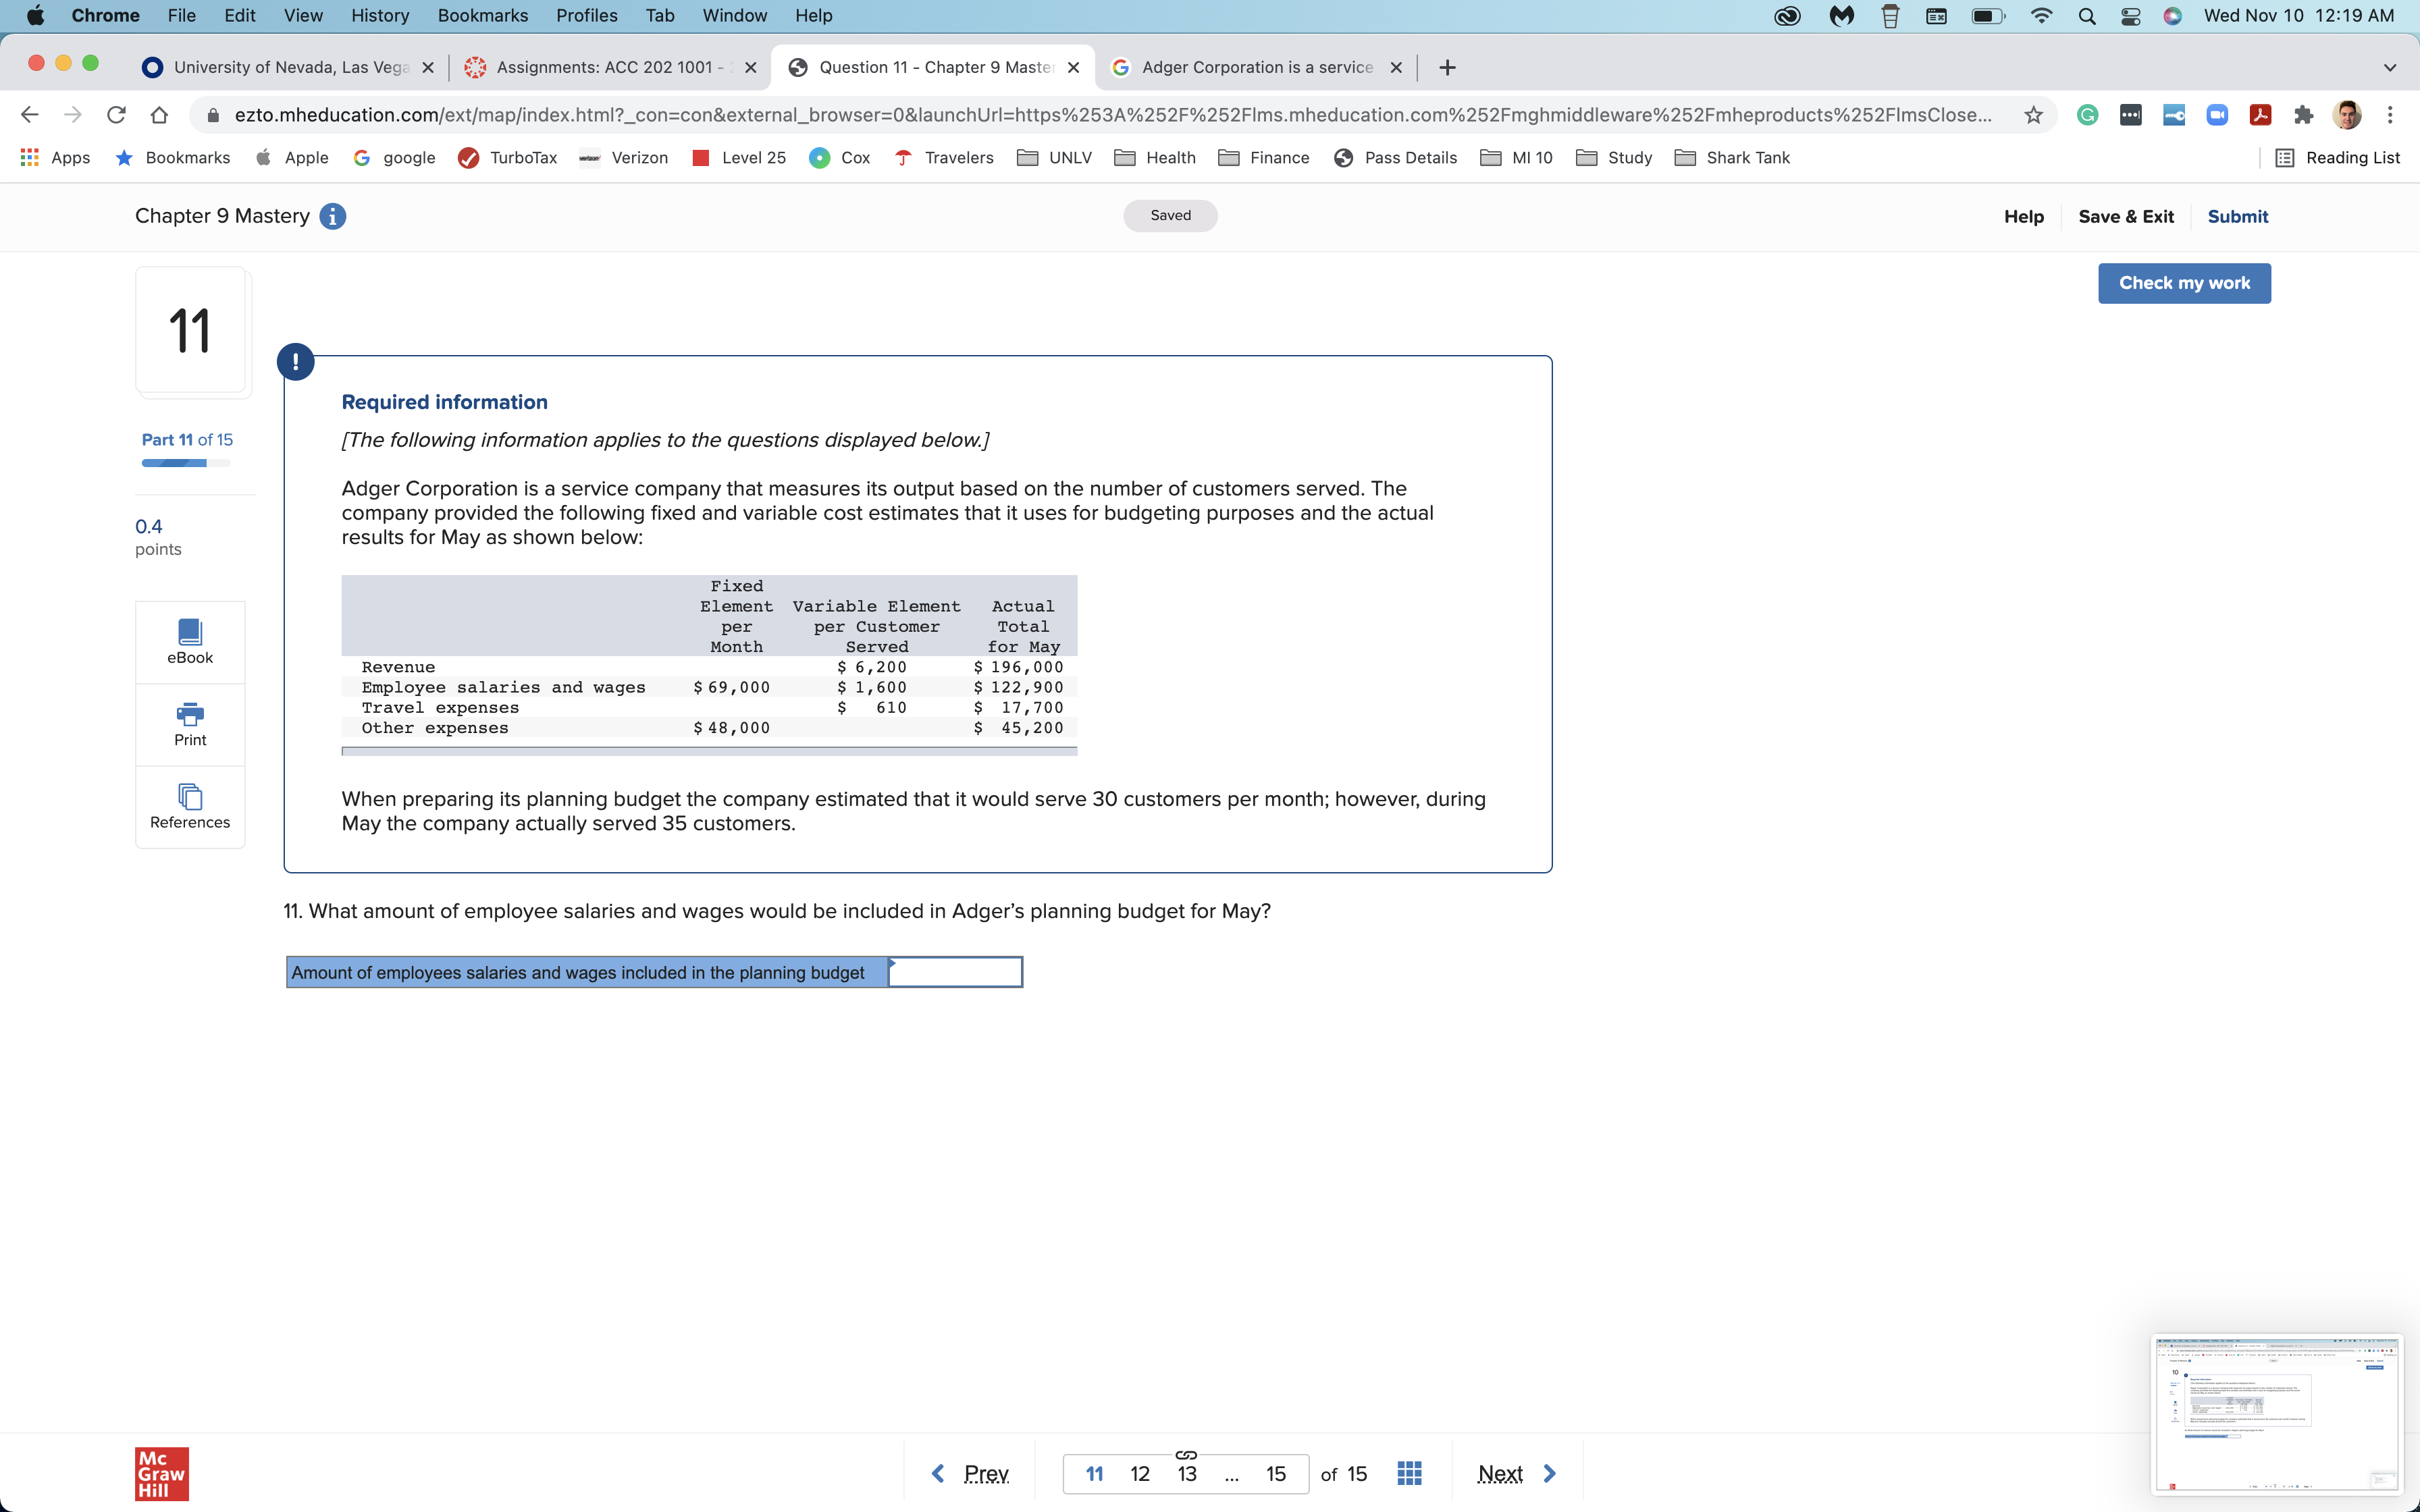Viewport: 2420px width, 1512px height.
Task: Click Check my work button
Action: [2184, 283]
